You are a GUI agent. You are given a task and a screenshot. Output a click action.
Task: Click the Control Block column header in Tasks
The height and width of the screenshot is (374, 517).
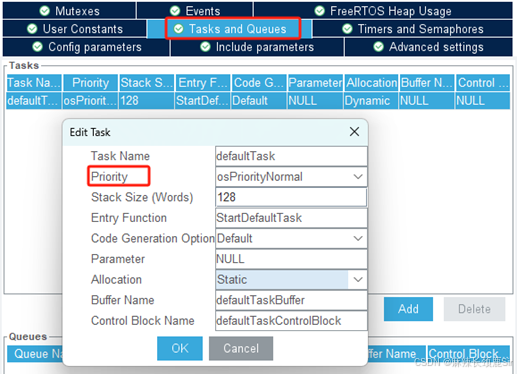[483, 83]
